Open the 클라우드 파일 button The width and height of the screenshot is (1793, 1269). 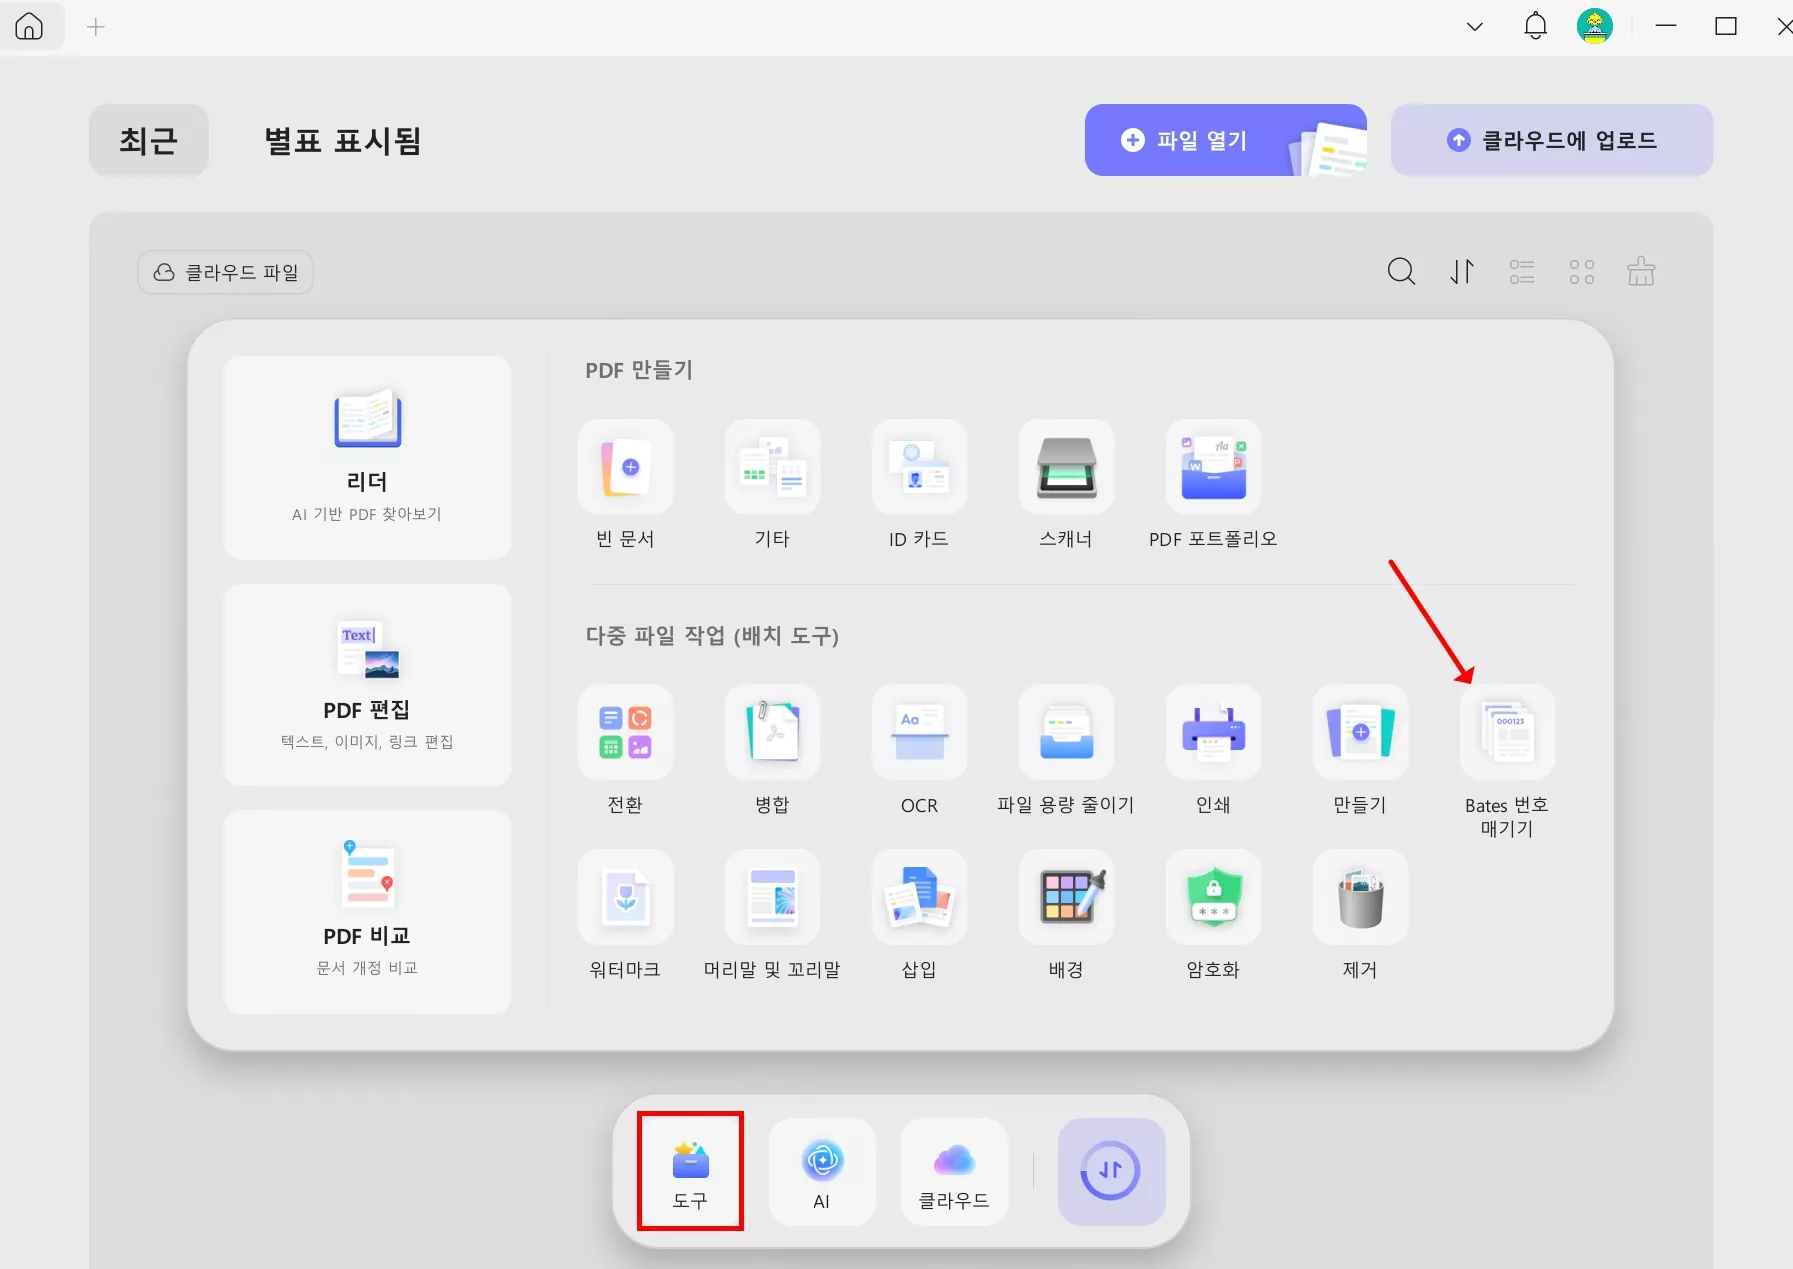(225, 272)
